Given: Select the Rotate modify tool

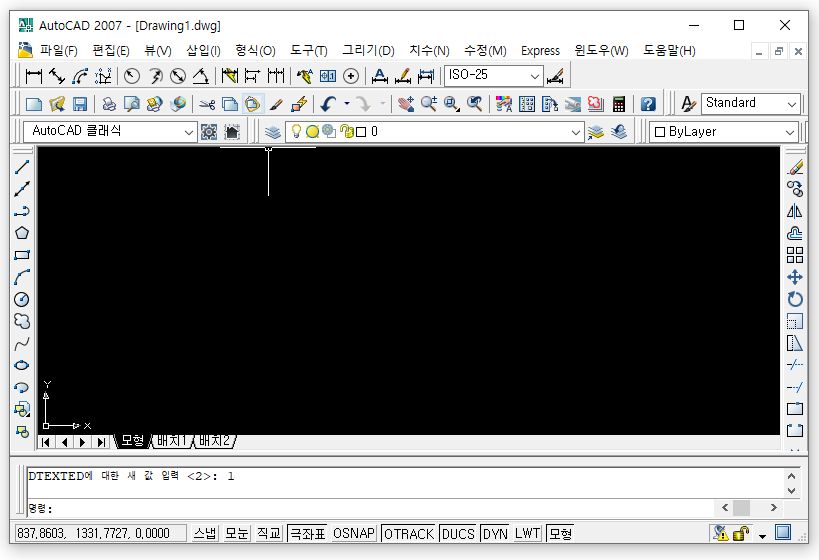Looking at the screenshot, I should tap(795, 299).
